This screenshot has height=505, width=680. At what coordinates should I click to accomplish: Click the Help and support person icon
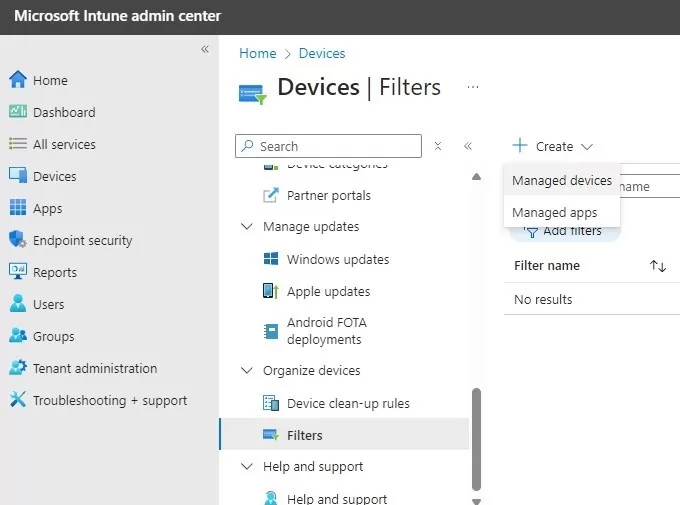click(x=271, y=498)
